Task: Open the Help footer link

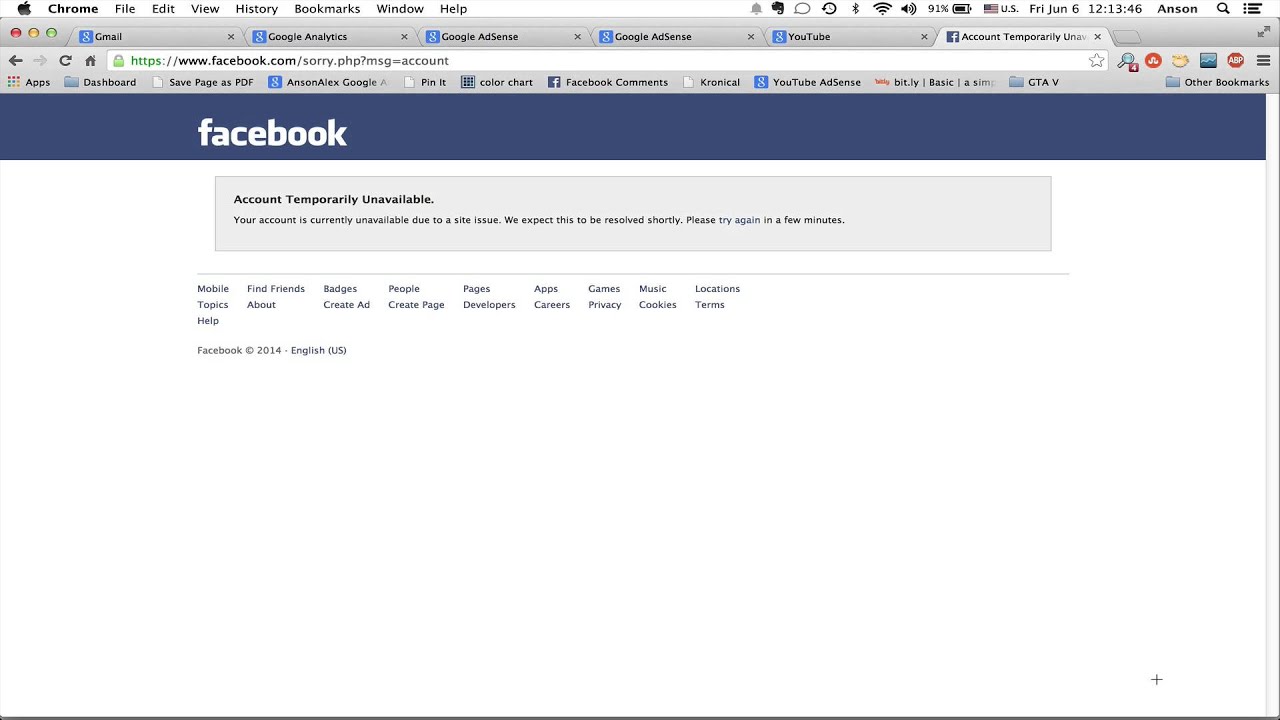Action: (x=208, y=321)
